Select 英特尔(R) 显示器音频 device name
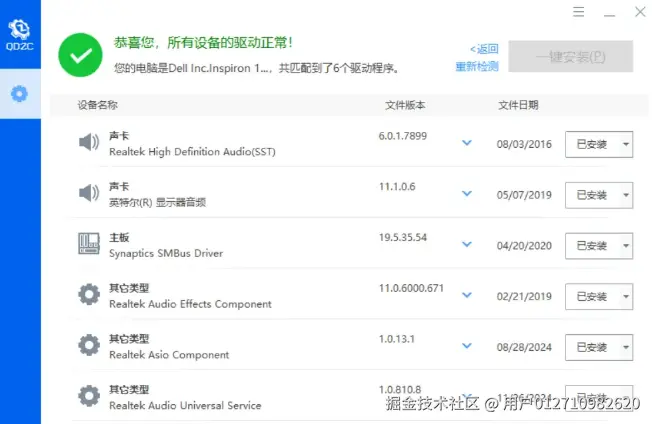652x424 pixels. pos(158,202)
